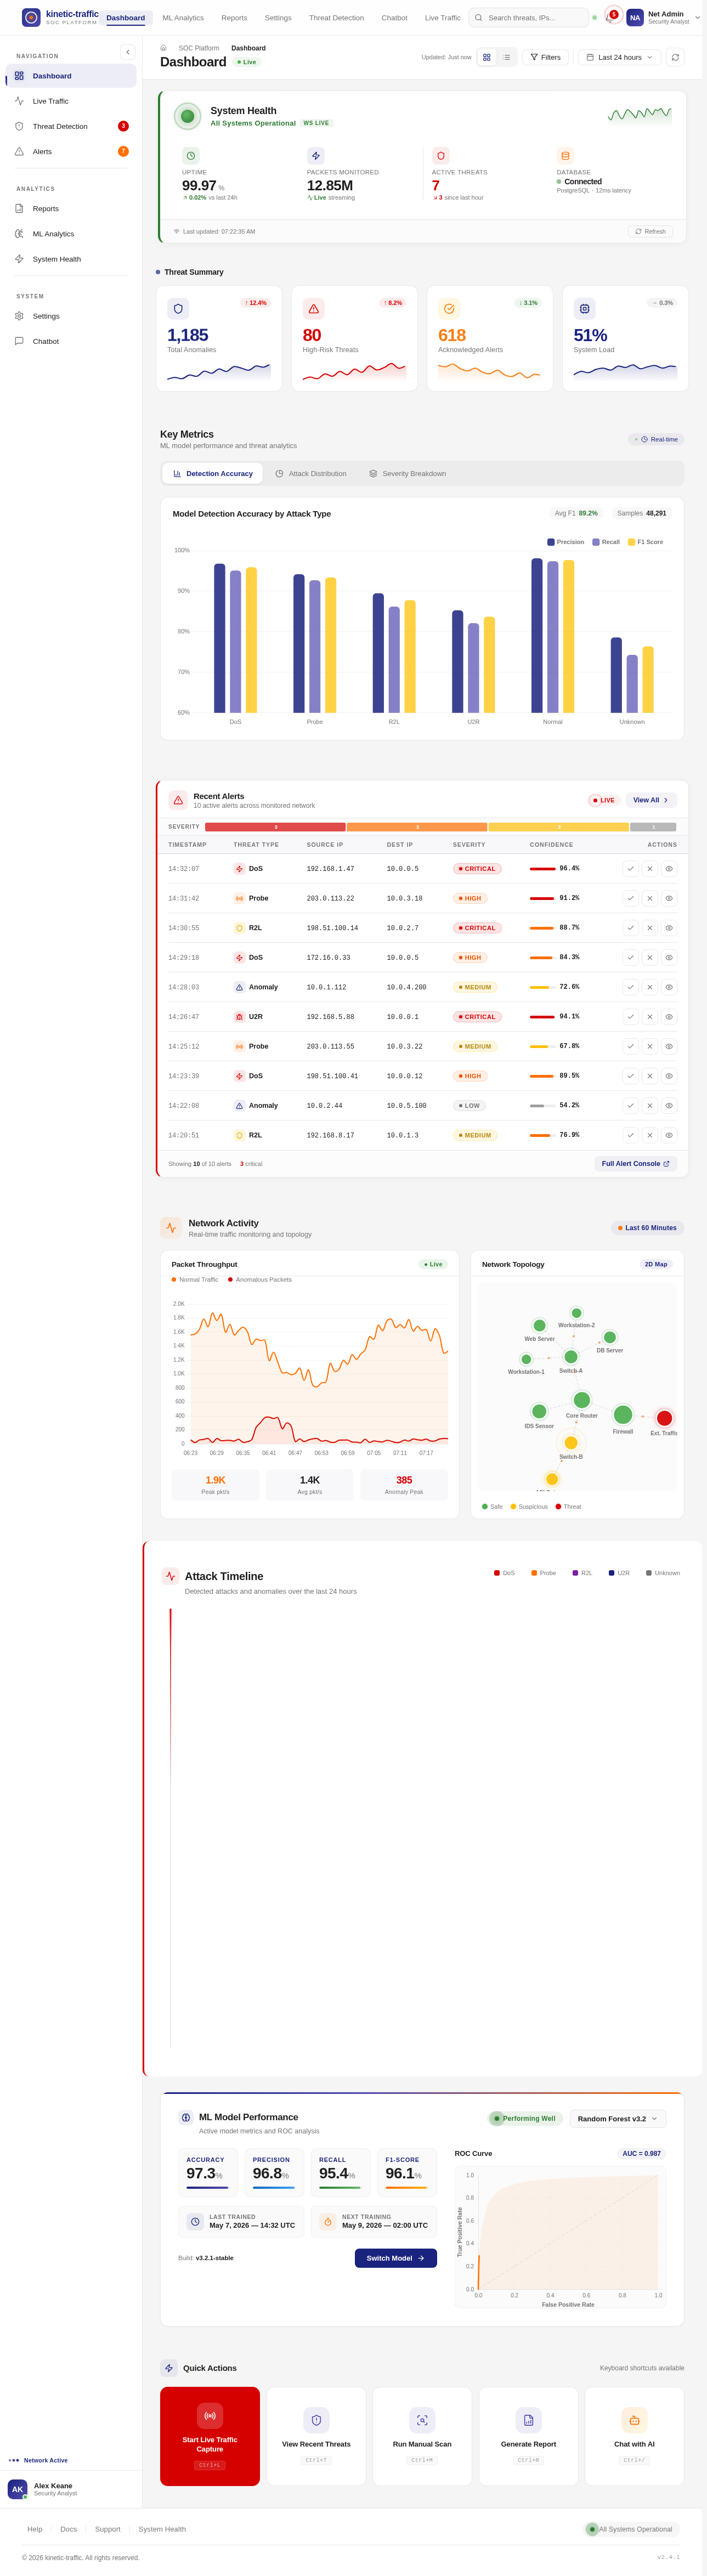Open the notifications bell icon
The width and height of the screenshot is (707, 2576).
pyautogui.click(x=610, y=18)
